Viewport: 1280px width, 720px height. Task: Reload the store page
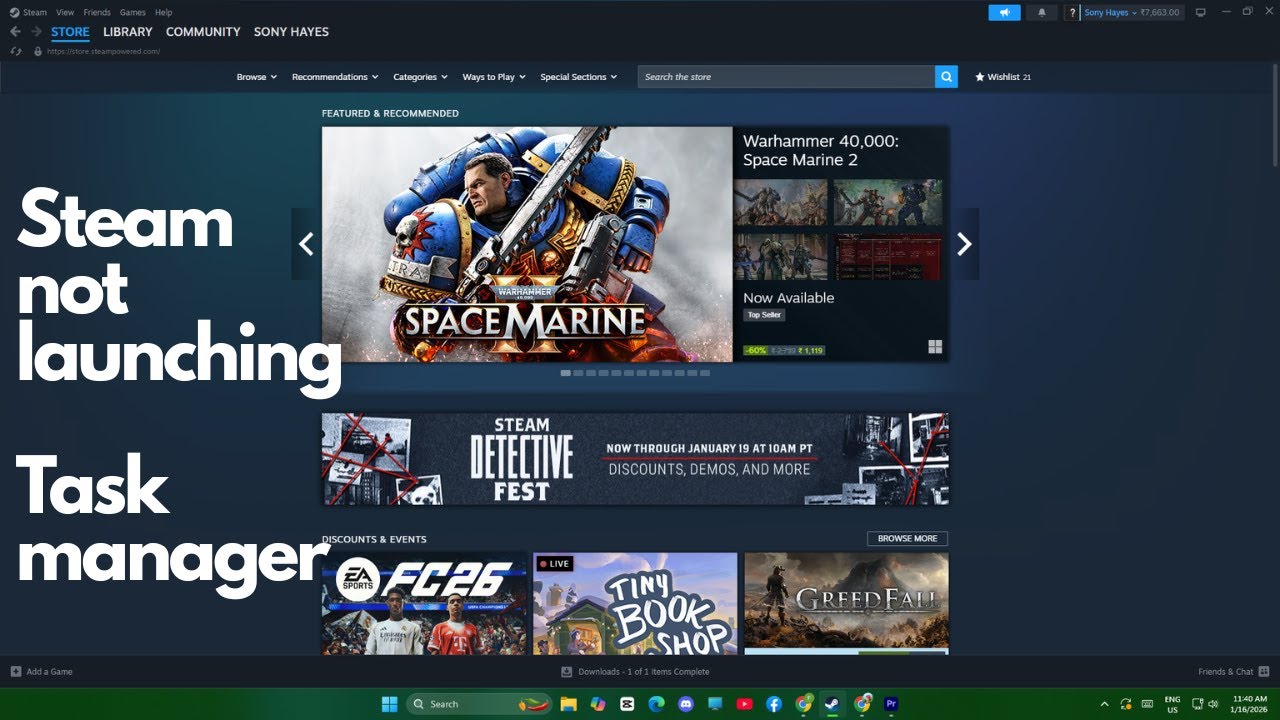point(15,51)
